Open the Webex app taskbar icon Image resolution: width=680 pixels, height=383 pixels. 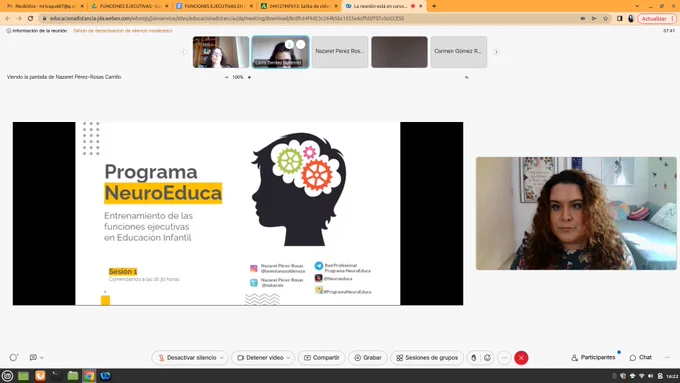[105, 376]
